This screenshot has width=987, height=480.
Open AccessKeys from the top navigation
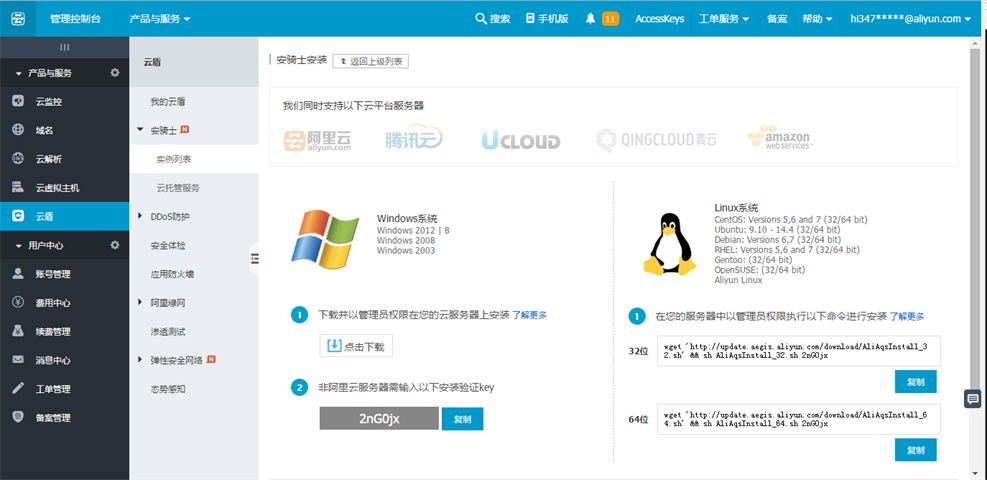pyautogui.click(x=660, y=18)
